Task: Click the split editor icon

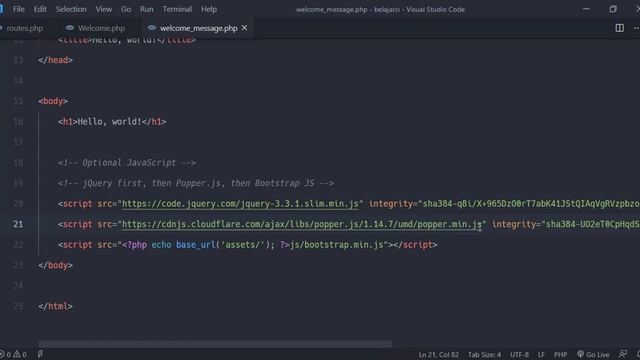Action: tap(620, 28)
